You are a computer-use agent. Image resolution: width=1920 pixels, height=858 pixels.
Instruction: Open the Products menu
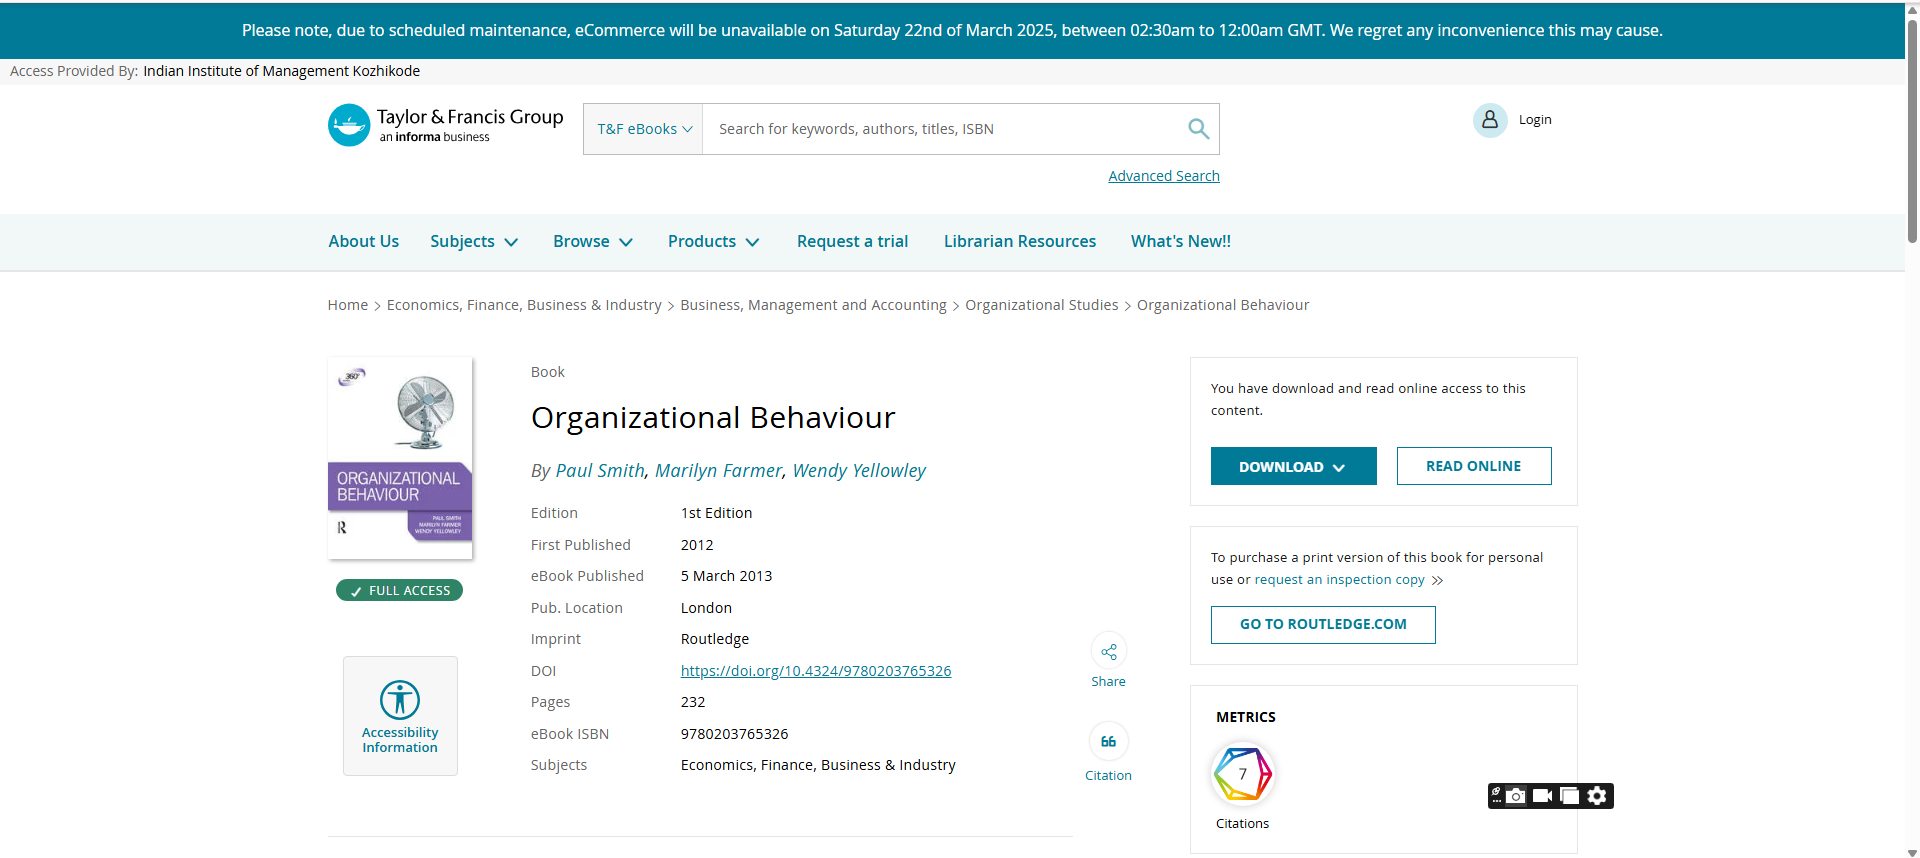(713, 242)
